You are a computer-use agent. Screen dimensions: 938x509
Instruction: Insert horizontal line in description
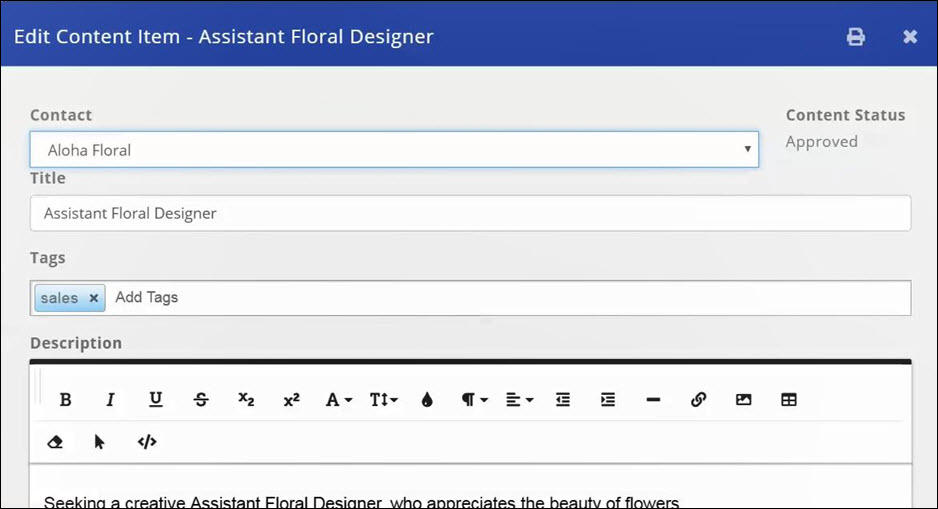tap(653, 400)
